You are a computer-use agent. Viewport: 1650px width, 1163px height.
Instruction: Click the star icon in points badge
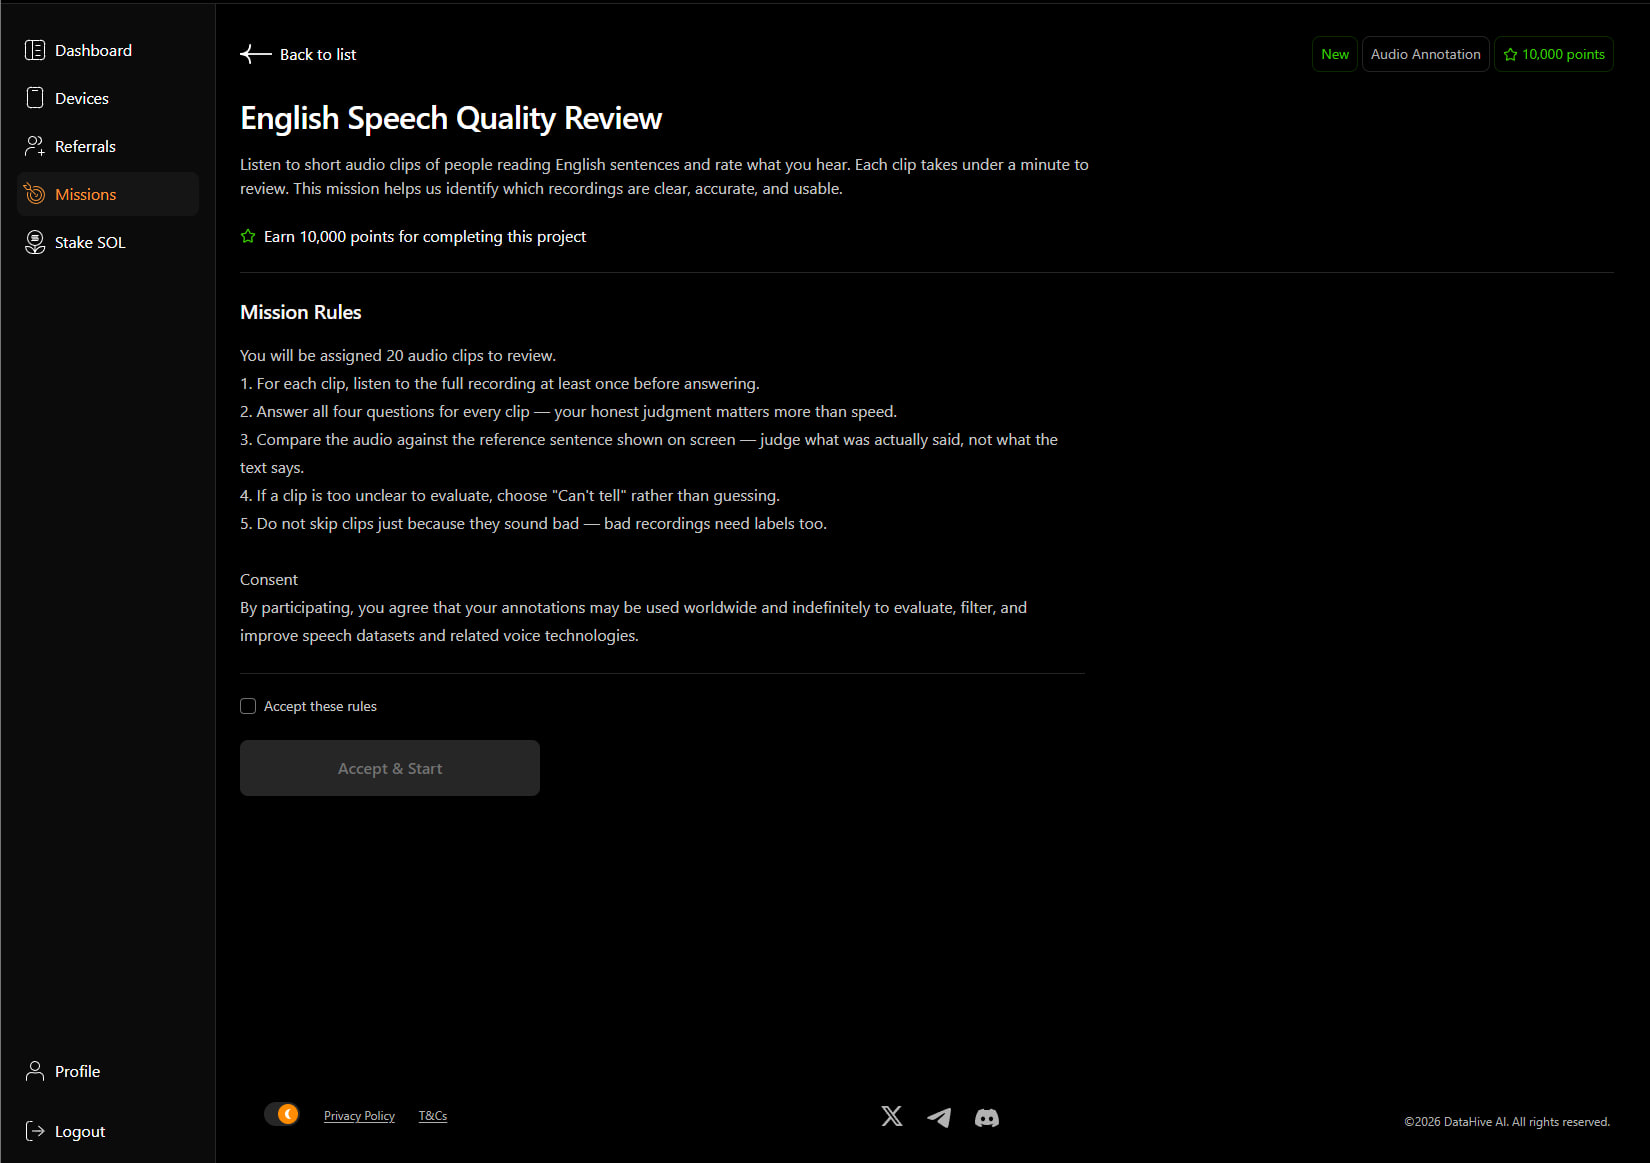[x=1510, y=54]
